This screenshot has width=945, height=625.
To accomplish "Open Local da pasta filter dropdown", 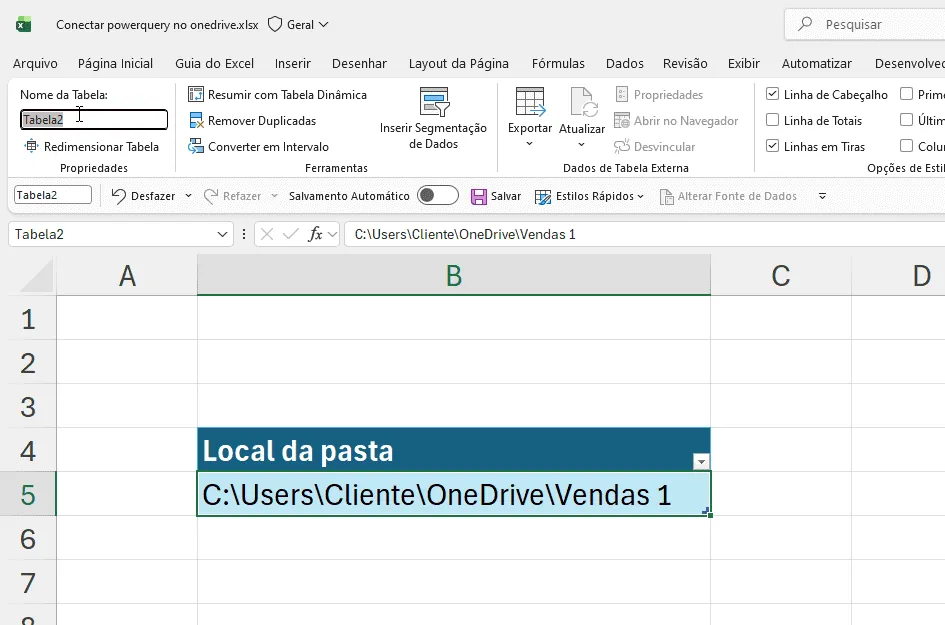I will click(x=701, y=462).
